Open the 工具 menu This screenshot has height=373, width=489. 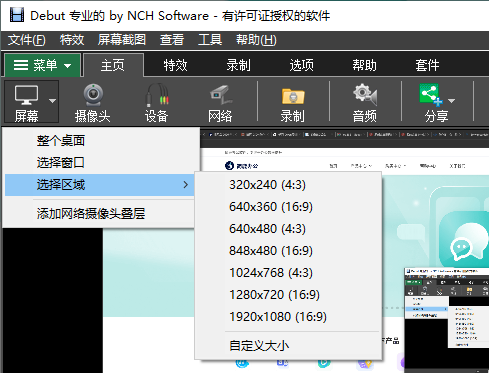(x=210, y=40)
